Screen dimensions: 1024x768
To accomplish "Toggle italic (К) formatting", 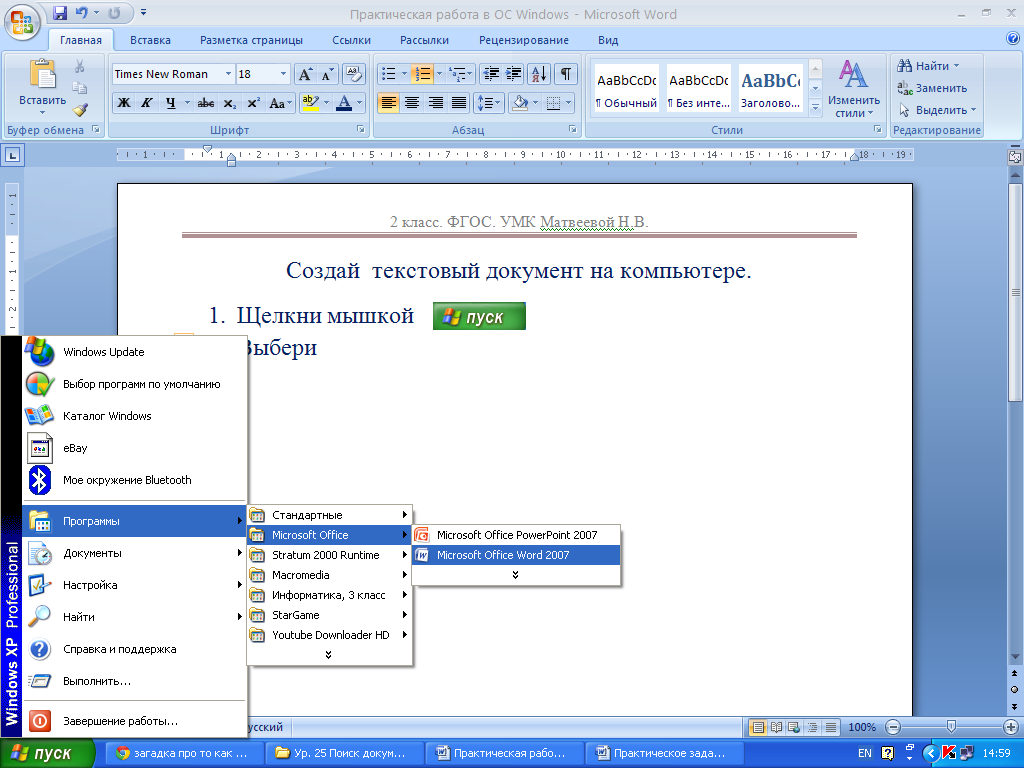I will (147, 103).
